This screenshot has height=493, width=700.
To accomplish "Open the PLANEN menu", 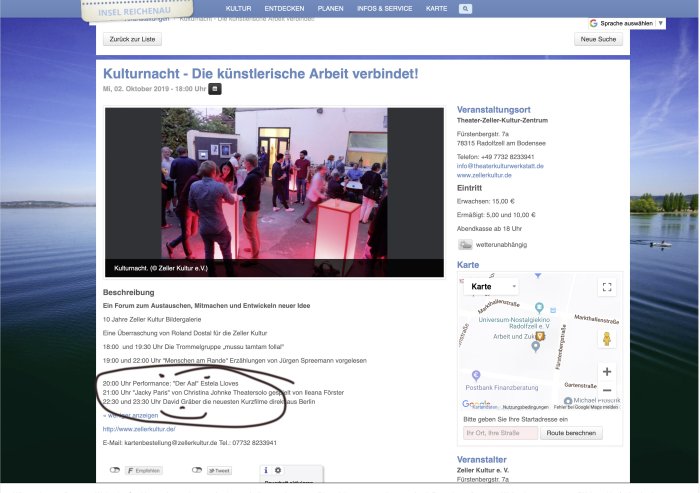I will pyautogui.click(x=330, y=8).
